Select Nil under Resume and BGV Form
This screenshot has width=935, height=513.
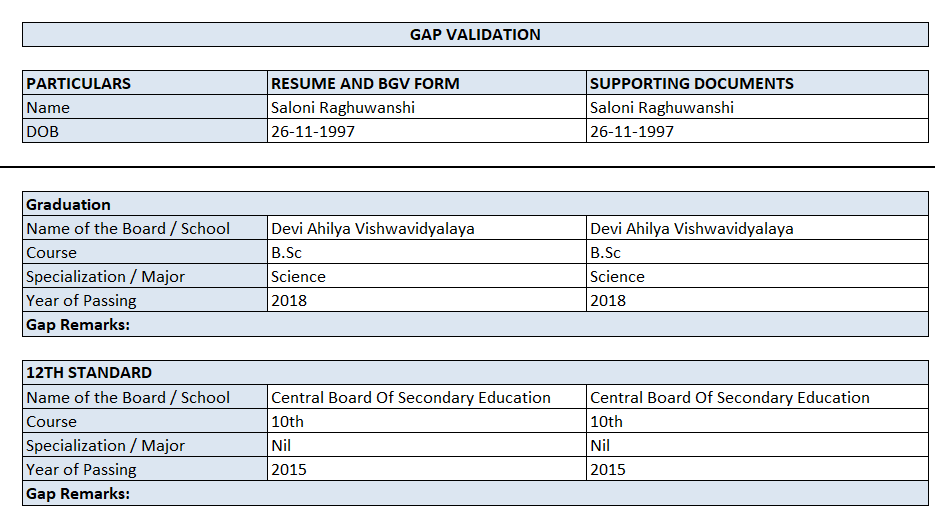[x=281, y=446]
